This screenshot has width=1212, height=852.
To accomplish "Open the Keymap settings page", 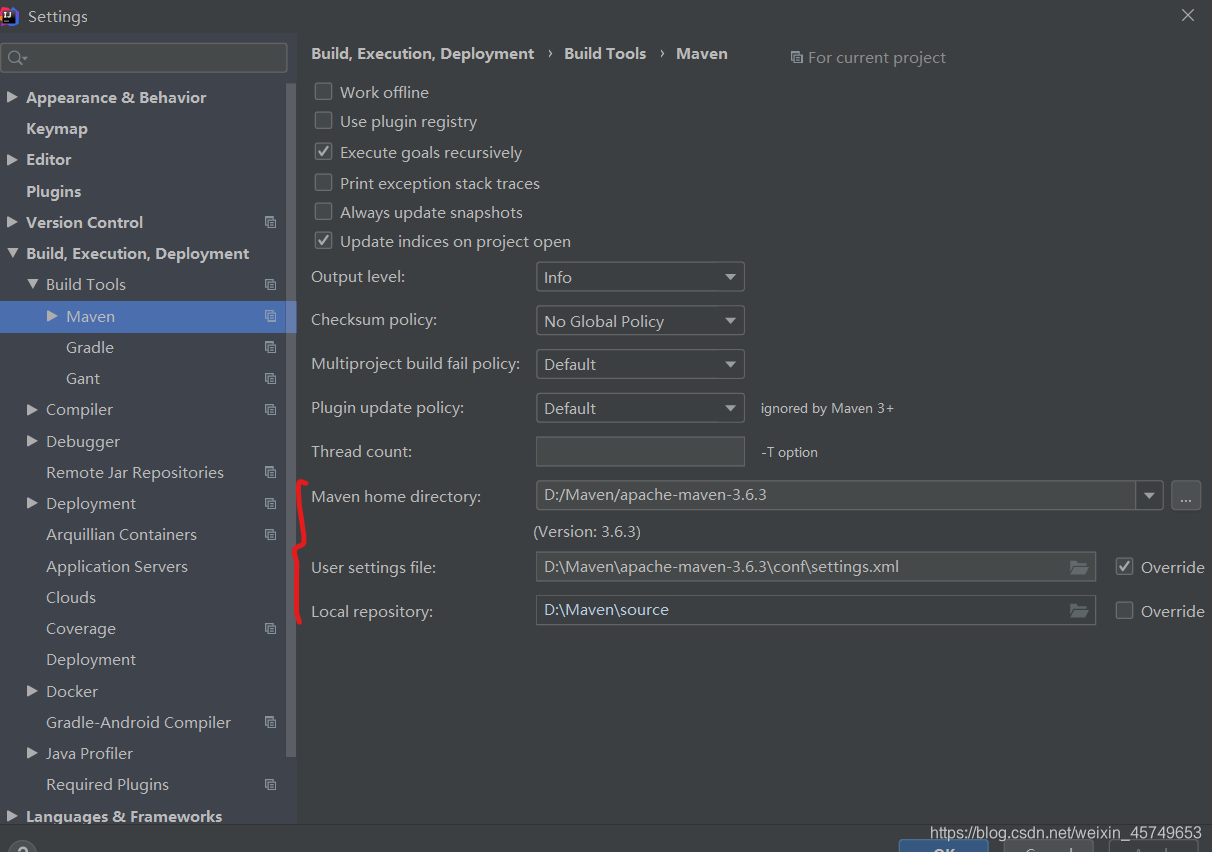I will (57, 128).
